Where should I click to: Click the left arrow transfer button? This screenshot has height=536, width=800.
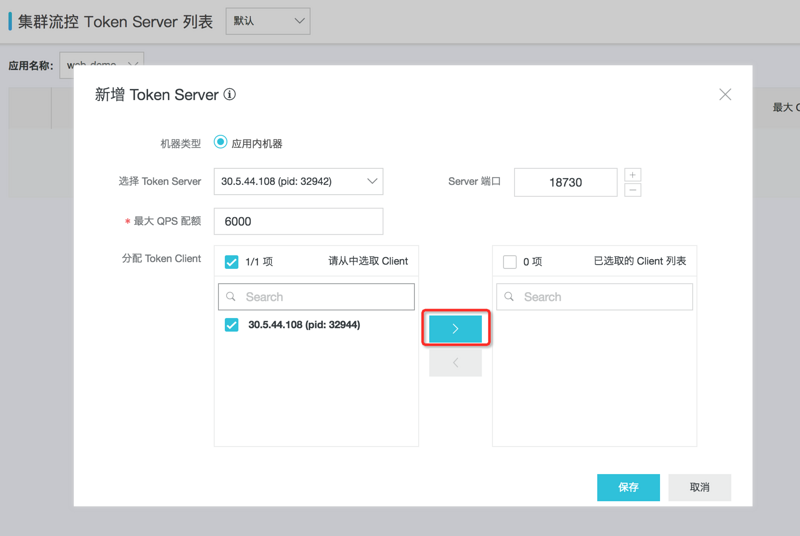pos(455,363)
